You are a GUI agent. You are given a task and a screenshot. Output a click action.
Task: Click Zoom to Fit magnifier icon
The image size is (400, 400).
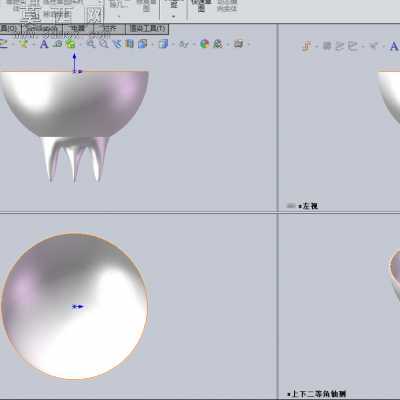pos(91,44)
